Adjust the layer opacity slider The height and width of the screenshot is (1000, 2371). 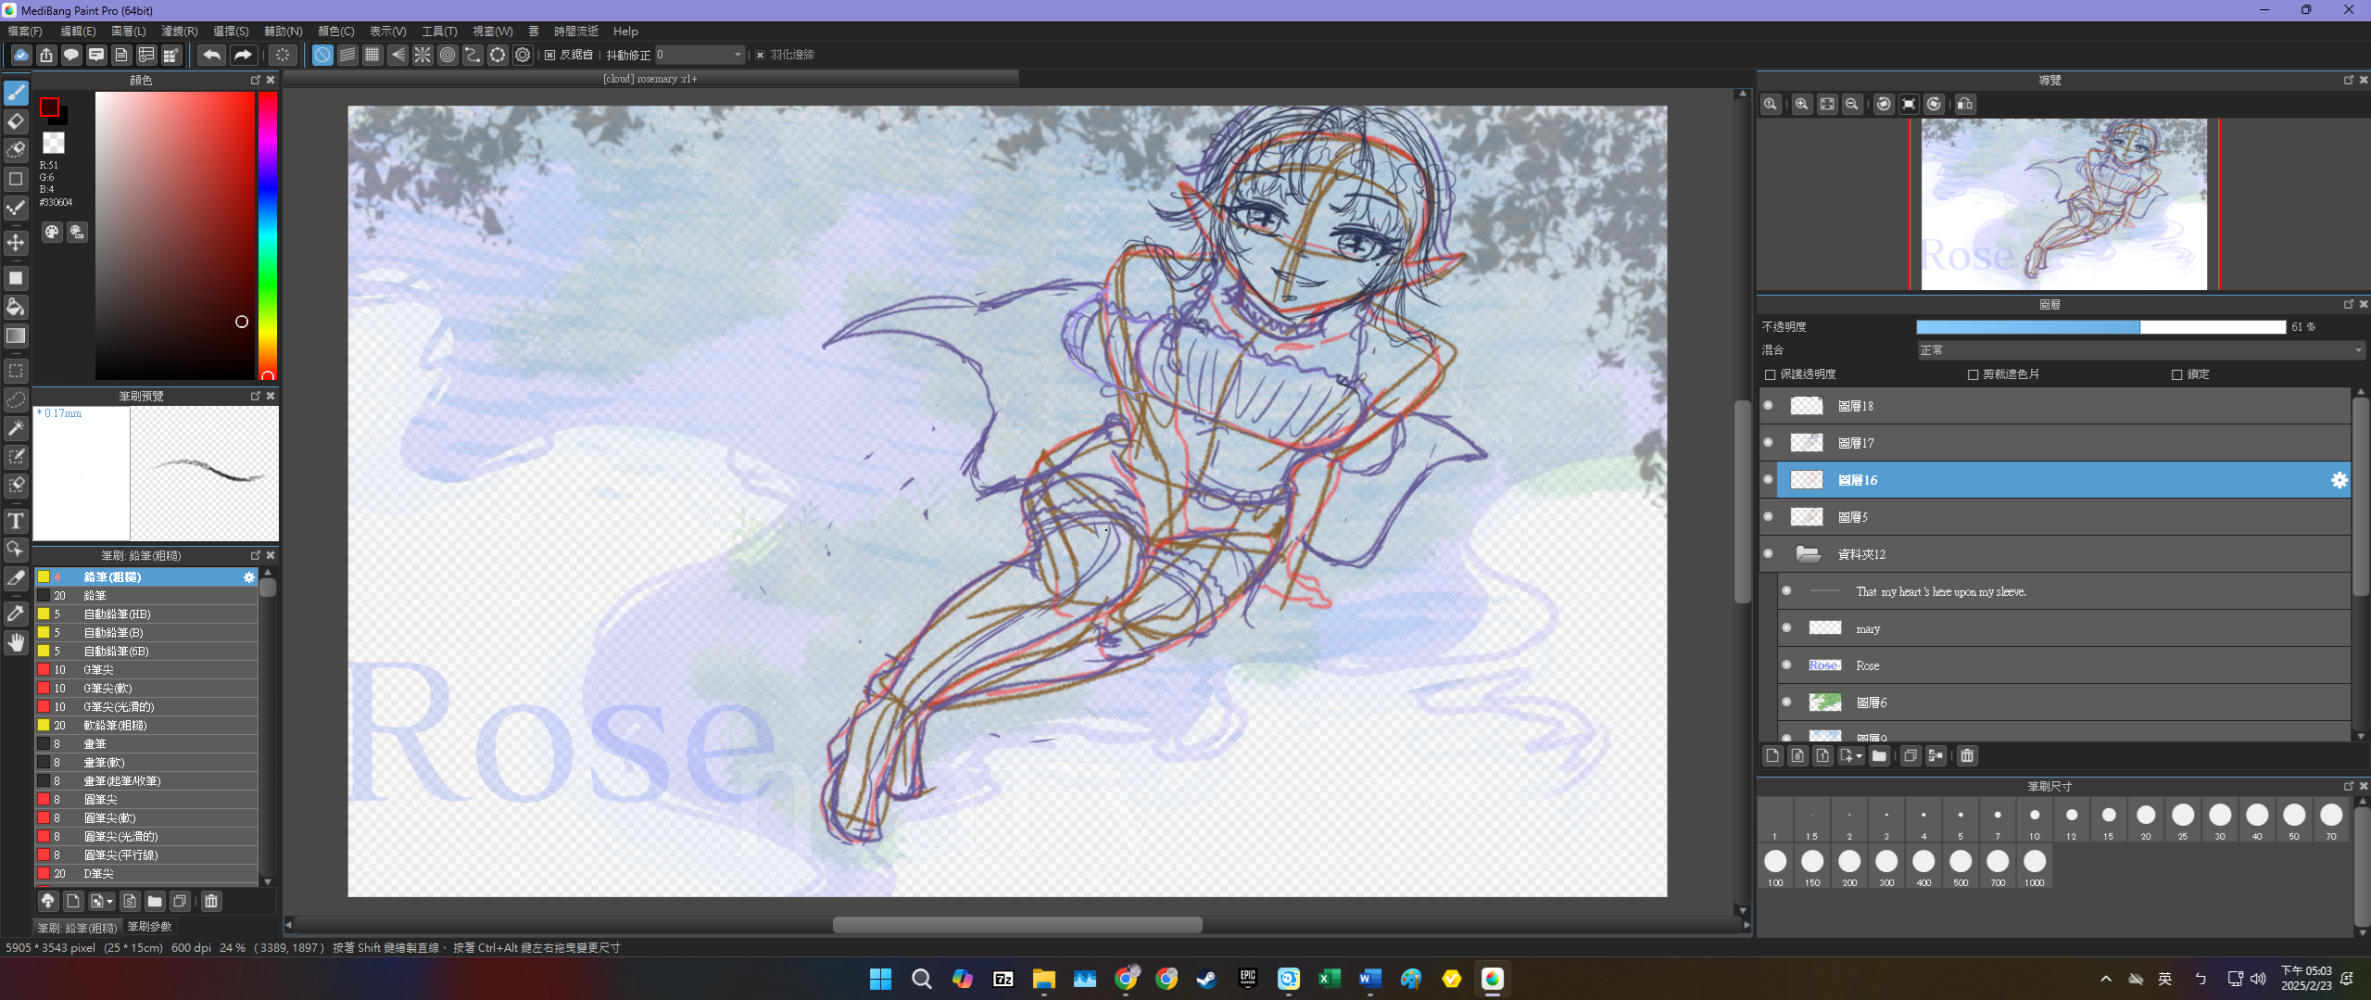[2100, 327]
